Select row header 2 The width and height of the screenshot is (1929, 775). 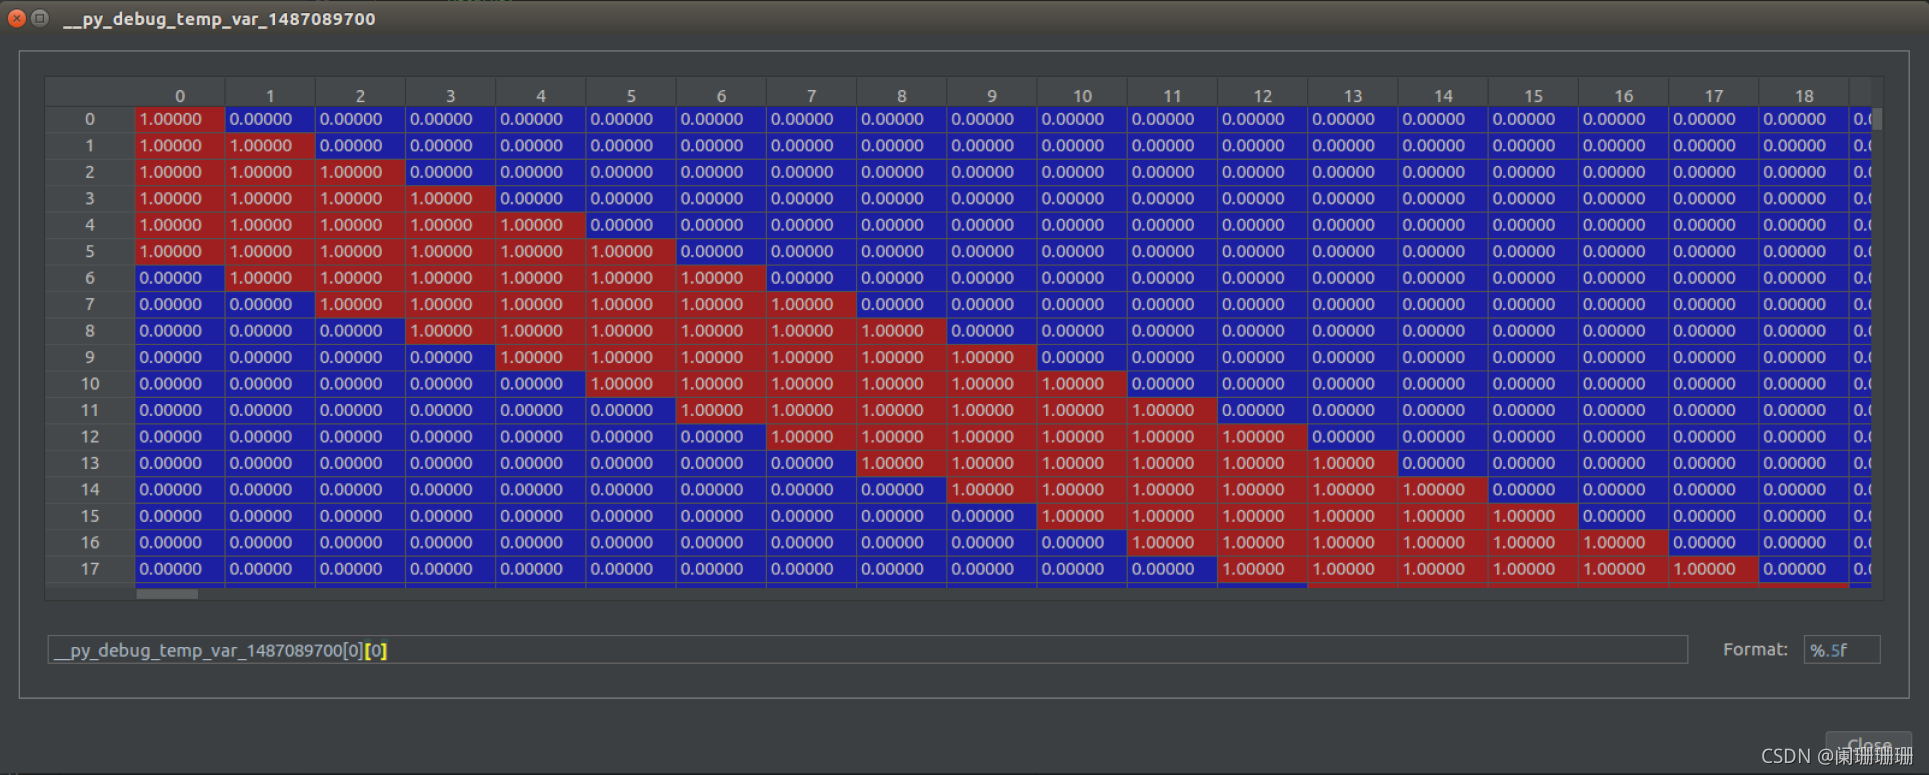tap(90, 172)
